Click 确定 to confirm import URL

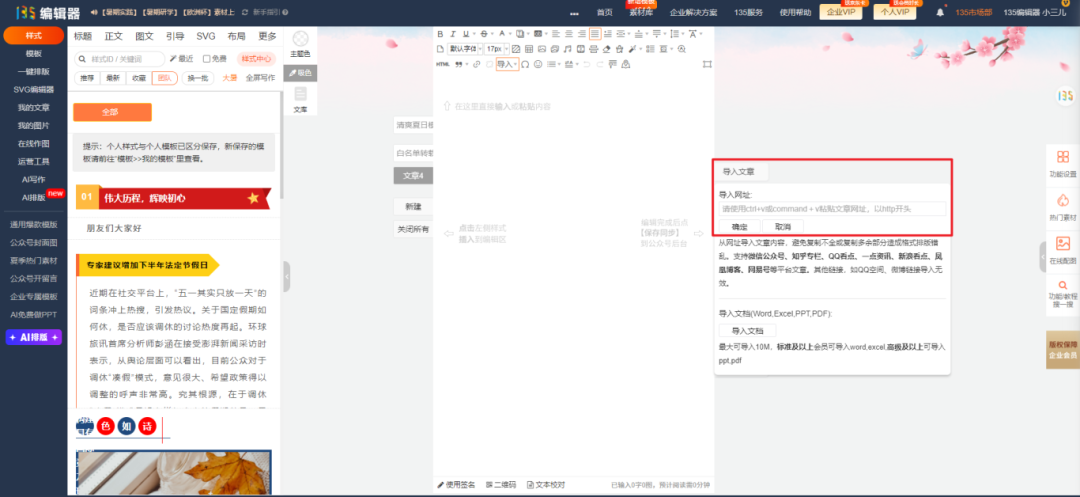tap(739, 226)
